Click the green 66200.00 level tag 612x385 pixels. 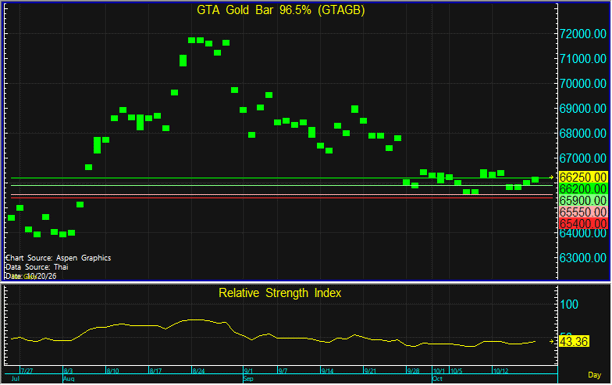point(583,189)
